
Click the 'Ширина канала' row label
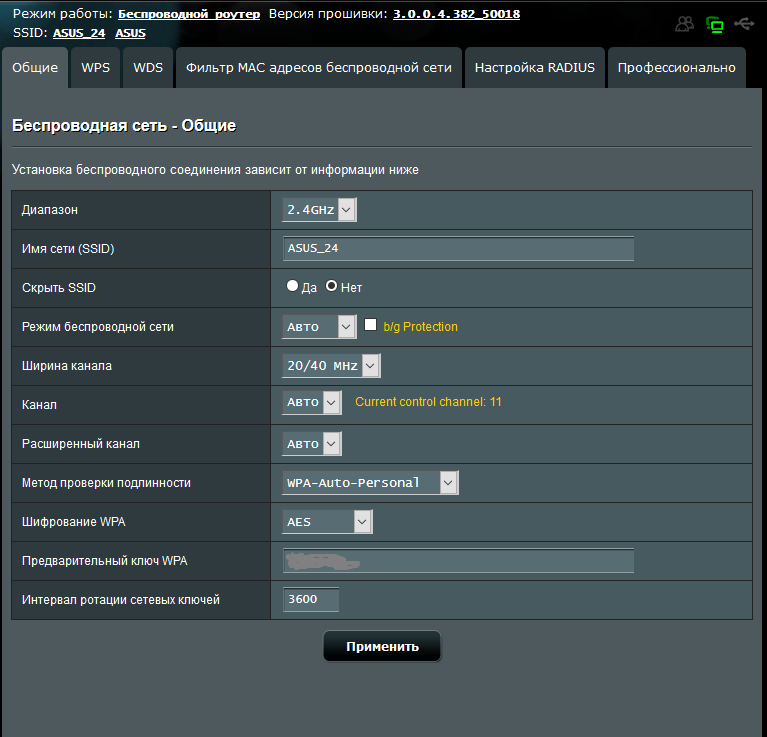click(67, 366)
